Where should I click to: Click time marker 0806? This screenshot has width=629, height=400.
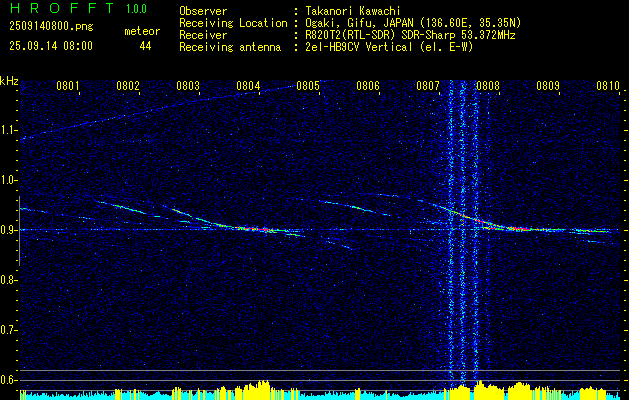(x=368, y=86)
